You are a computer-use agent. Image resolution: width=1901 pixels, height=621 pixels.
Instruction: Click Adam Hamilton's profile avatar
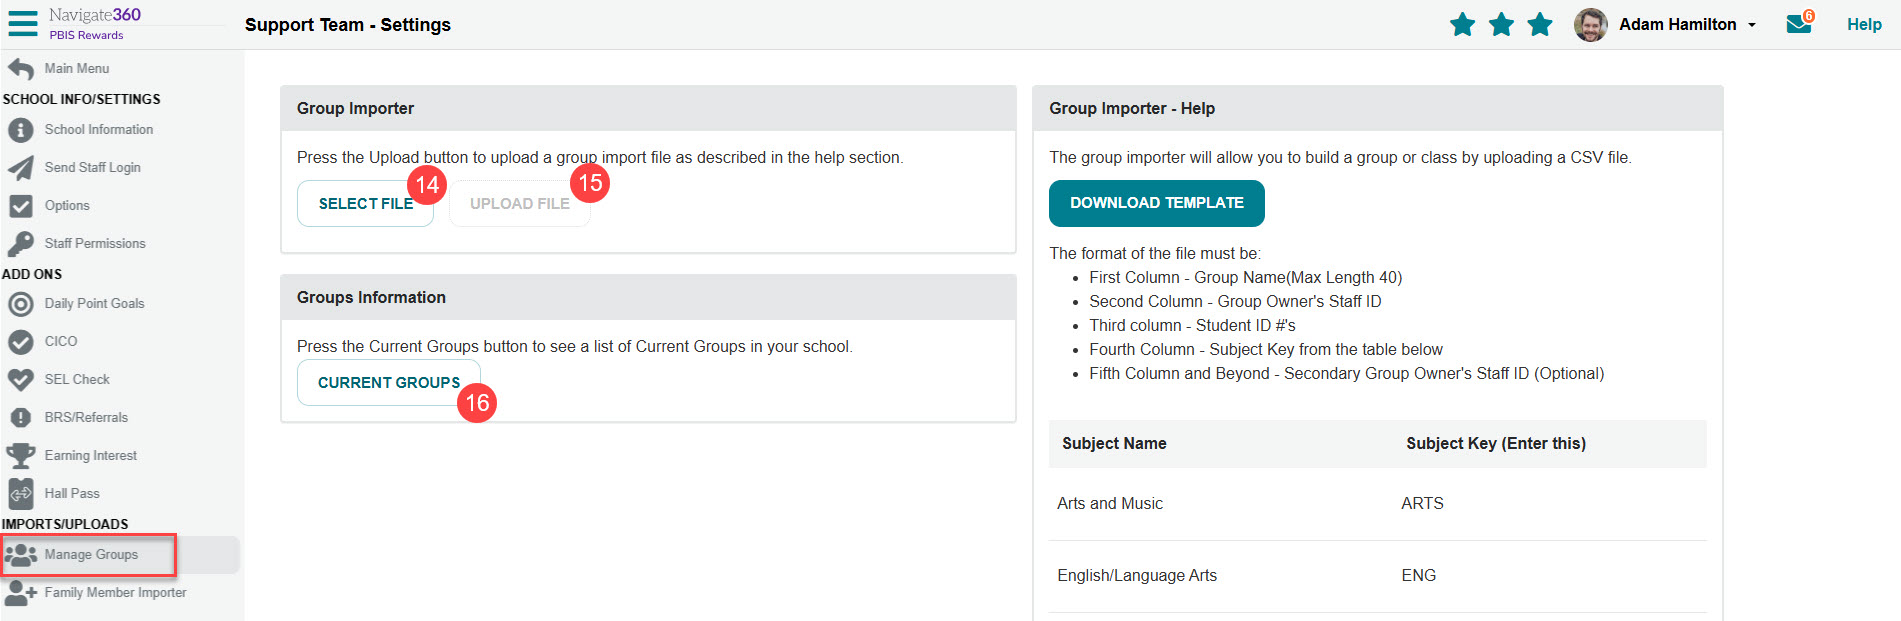coord(1590,25)
